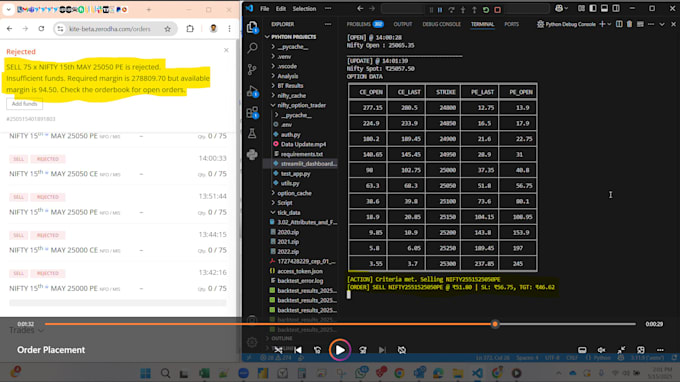680x382 pixels.
Task: Open VS Code Search view
Action: [252, 48]
